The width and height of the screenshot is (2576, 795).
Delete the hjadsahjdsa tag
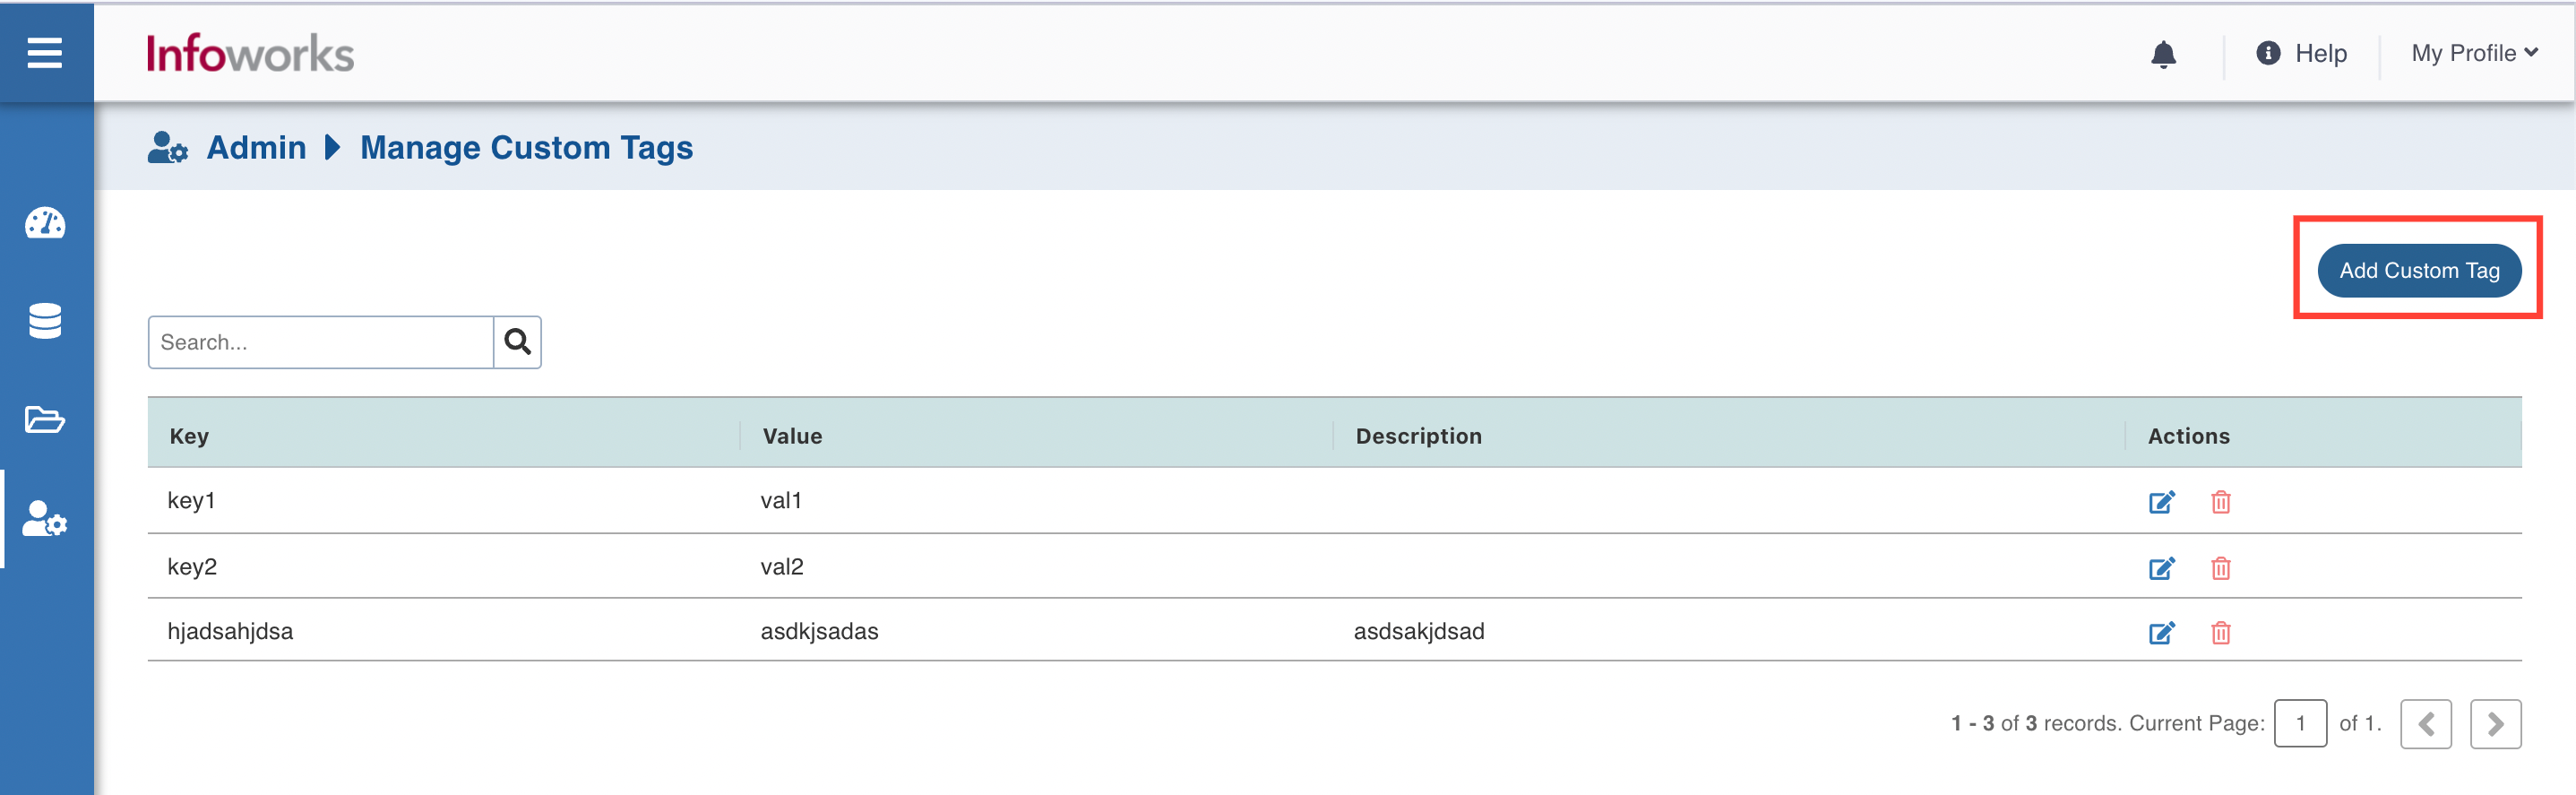[2220, 632]
